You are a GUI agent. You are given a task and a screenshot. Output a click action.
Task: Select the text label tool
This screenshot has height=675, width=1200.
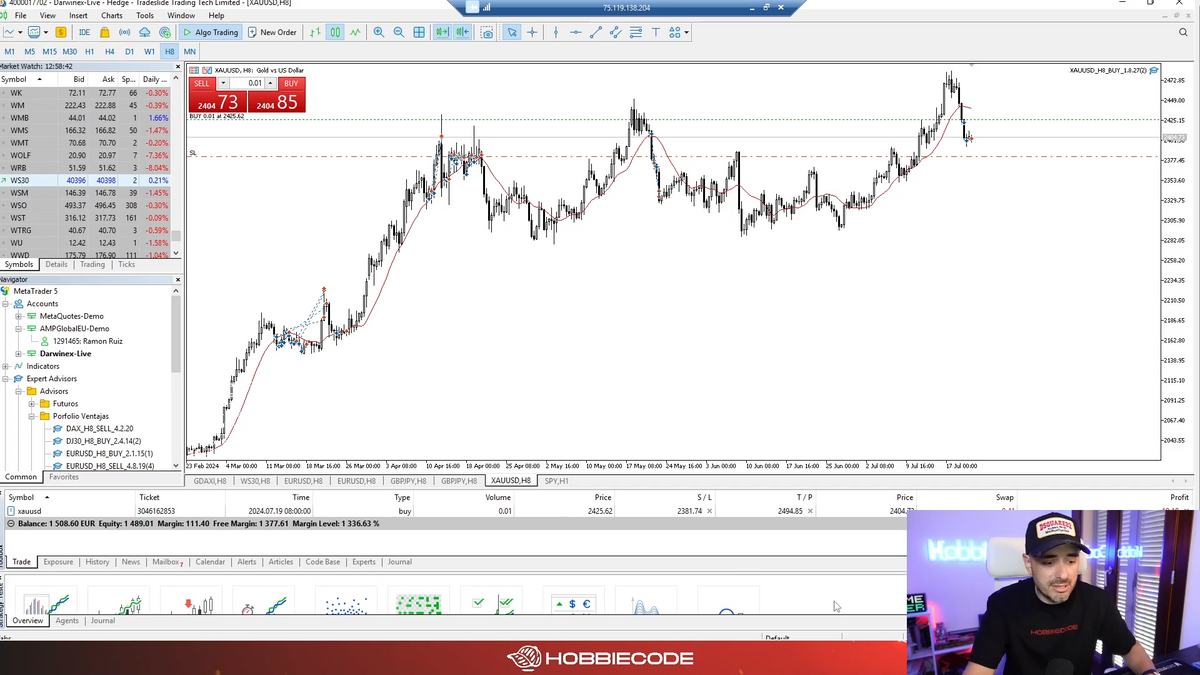coord(656,32)
